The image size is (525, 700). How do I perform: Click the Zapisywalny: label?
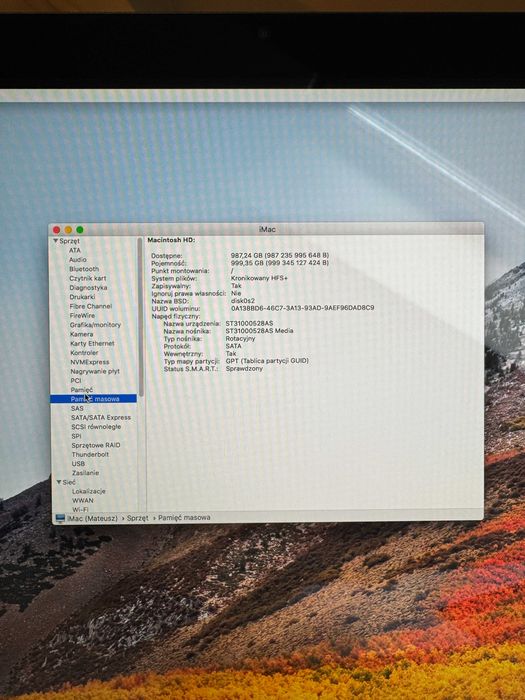tap(171, 286)
